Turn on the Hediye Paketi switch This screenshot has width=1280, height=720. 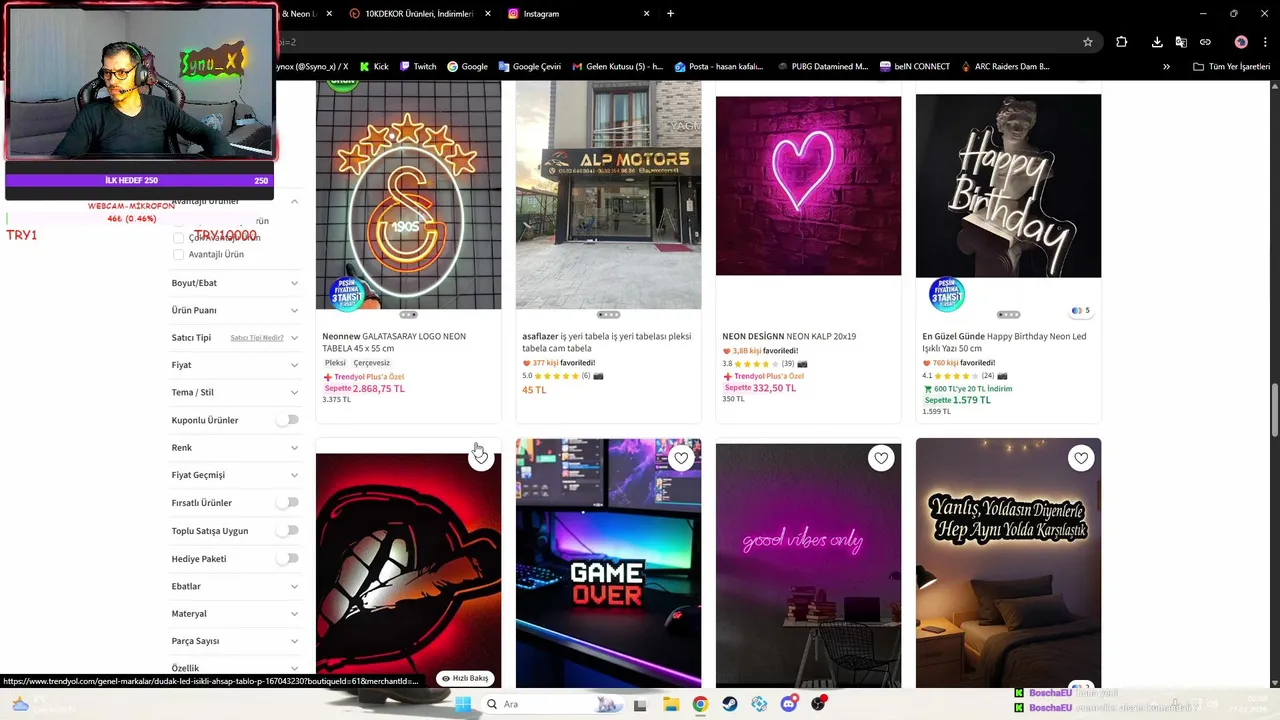click(288, 559)
